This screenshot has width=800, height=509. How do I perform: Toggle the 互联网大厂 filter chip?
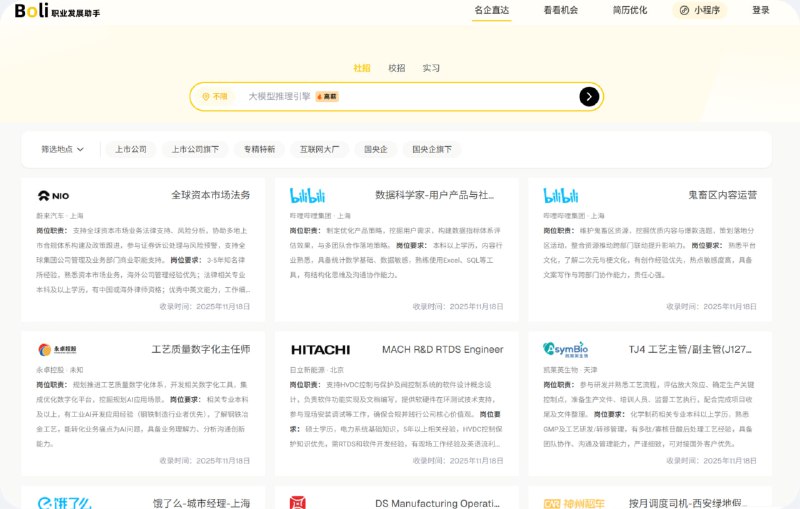(x=319, y=149)
